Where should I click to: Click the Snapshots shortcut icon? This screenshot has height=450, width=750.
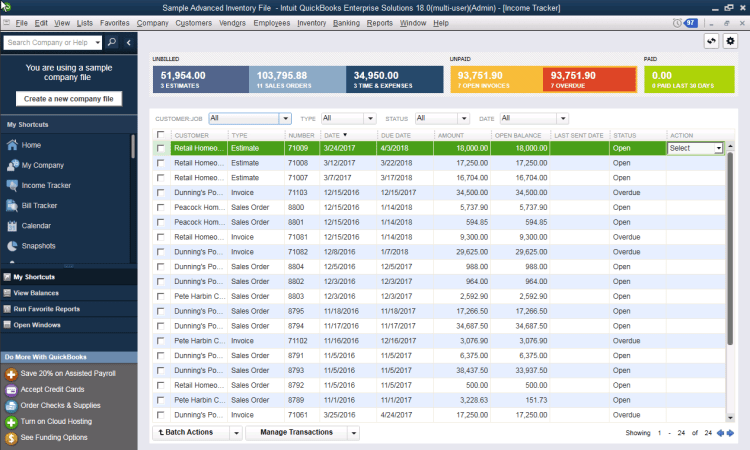12,245
